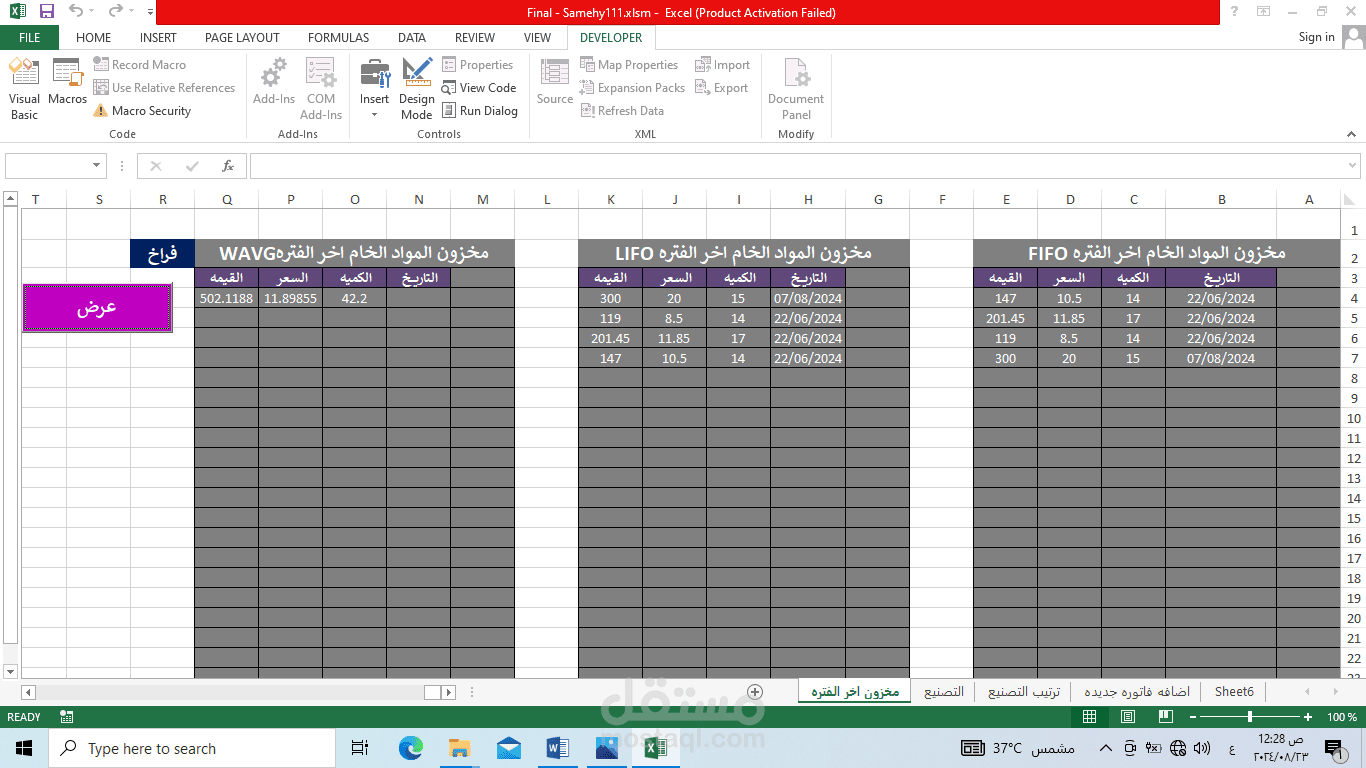This screenshot has width=1366, height=768.
Task: Click the 100 % zoom level
Action: [1342, 717]
